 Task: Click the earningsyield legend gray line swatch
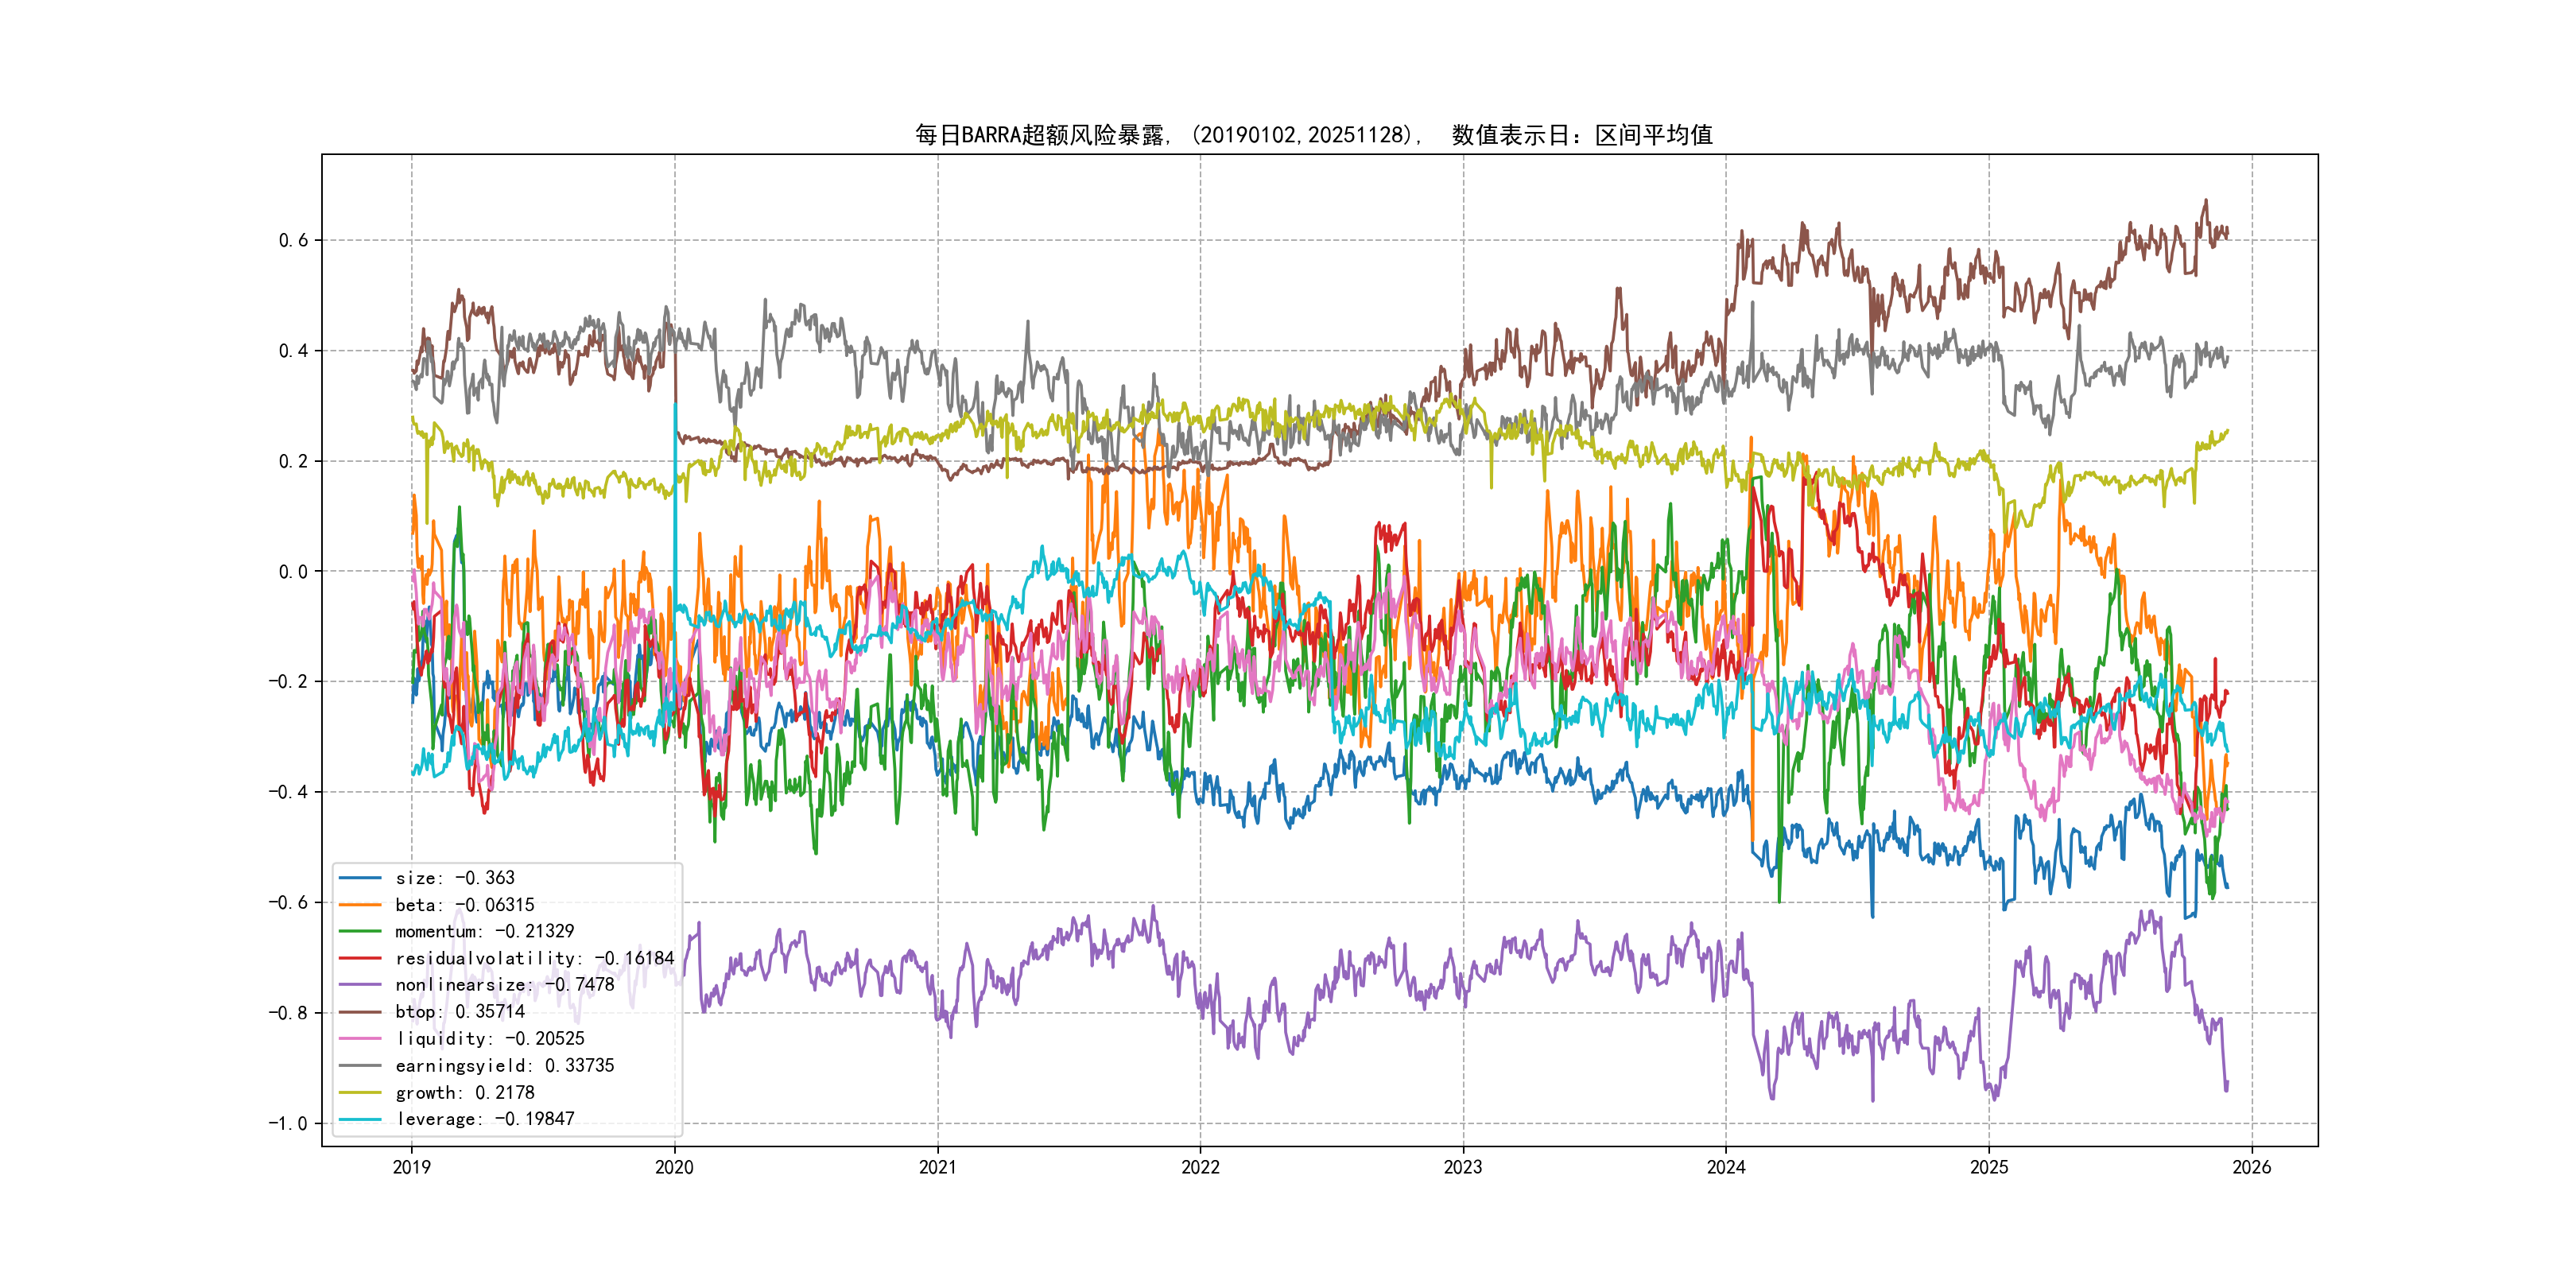click(360, 1066)
